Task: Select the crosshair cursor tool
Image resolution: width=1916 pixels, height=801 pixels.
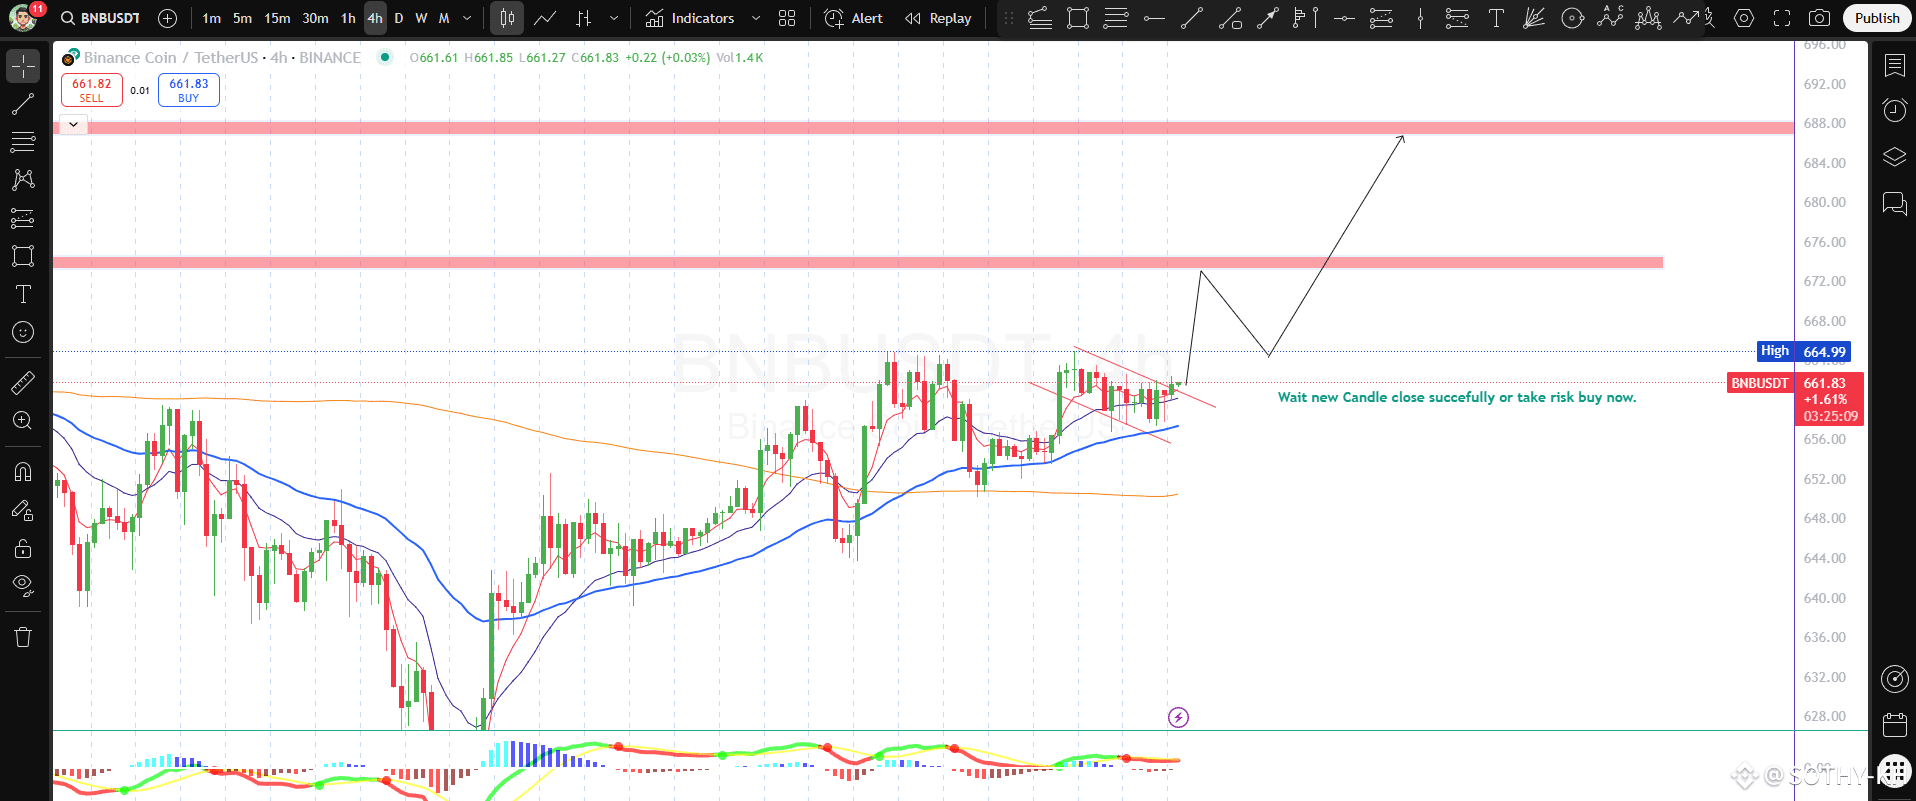Action: coord(23,66)
